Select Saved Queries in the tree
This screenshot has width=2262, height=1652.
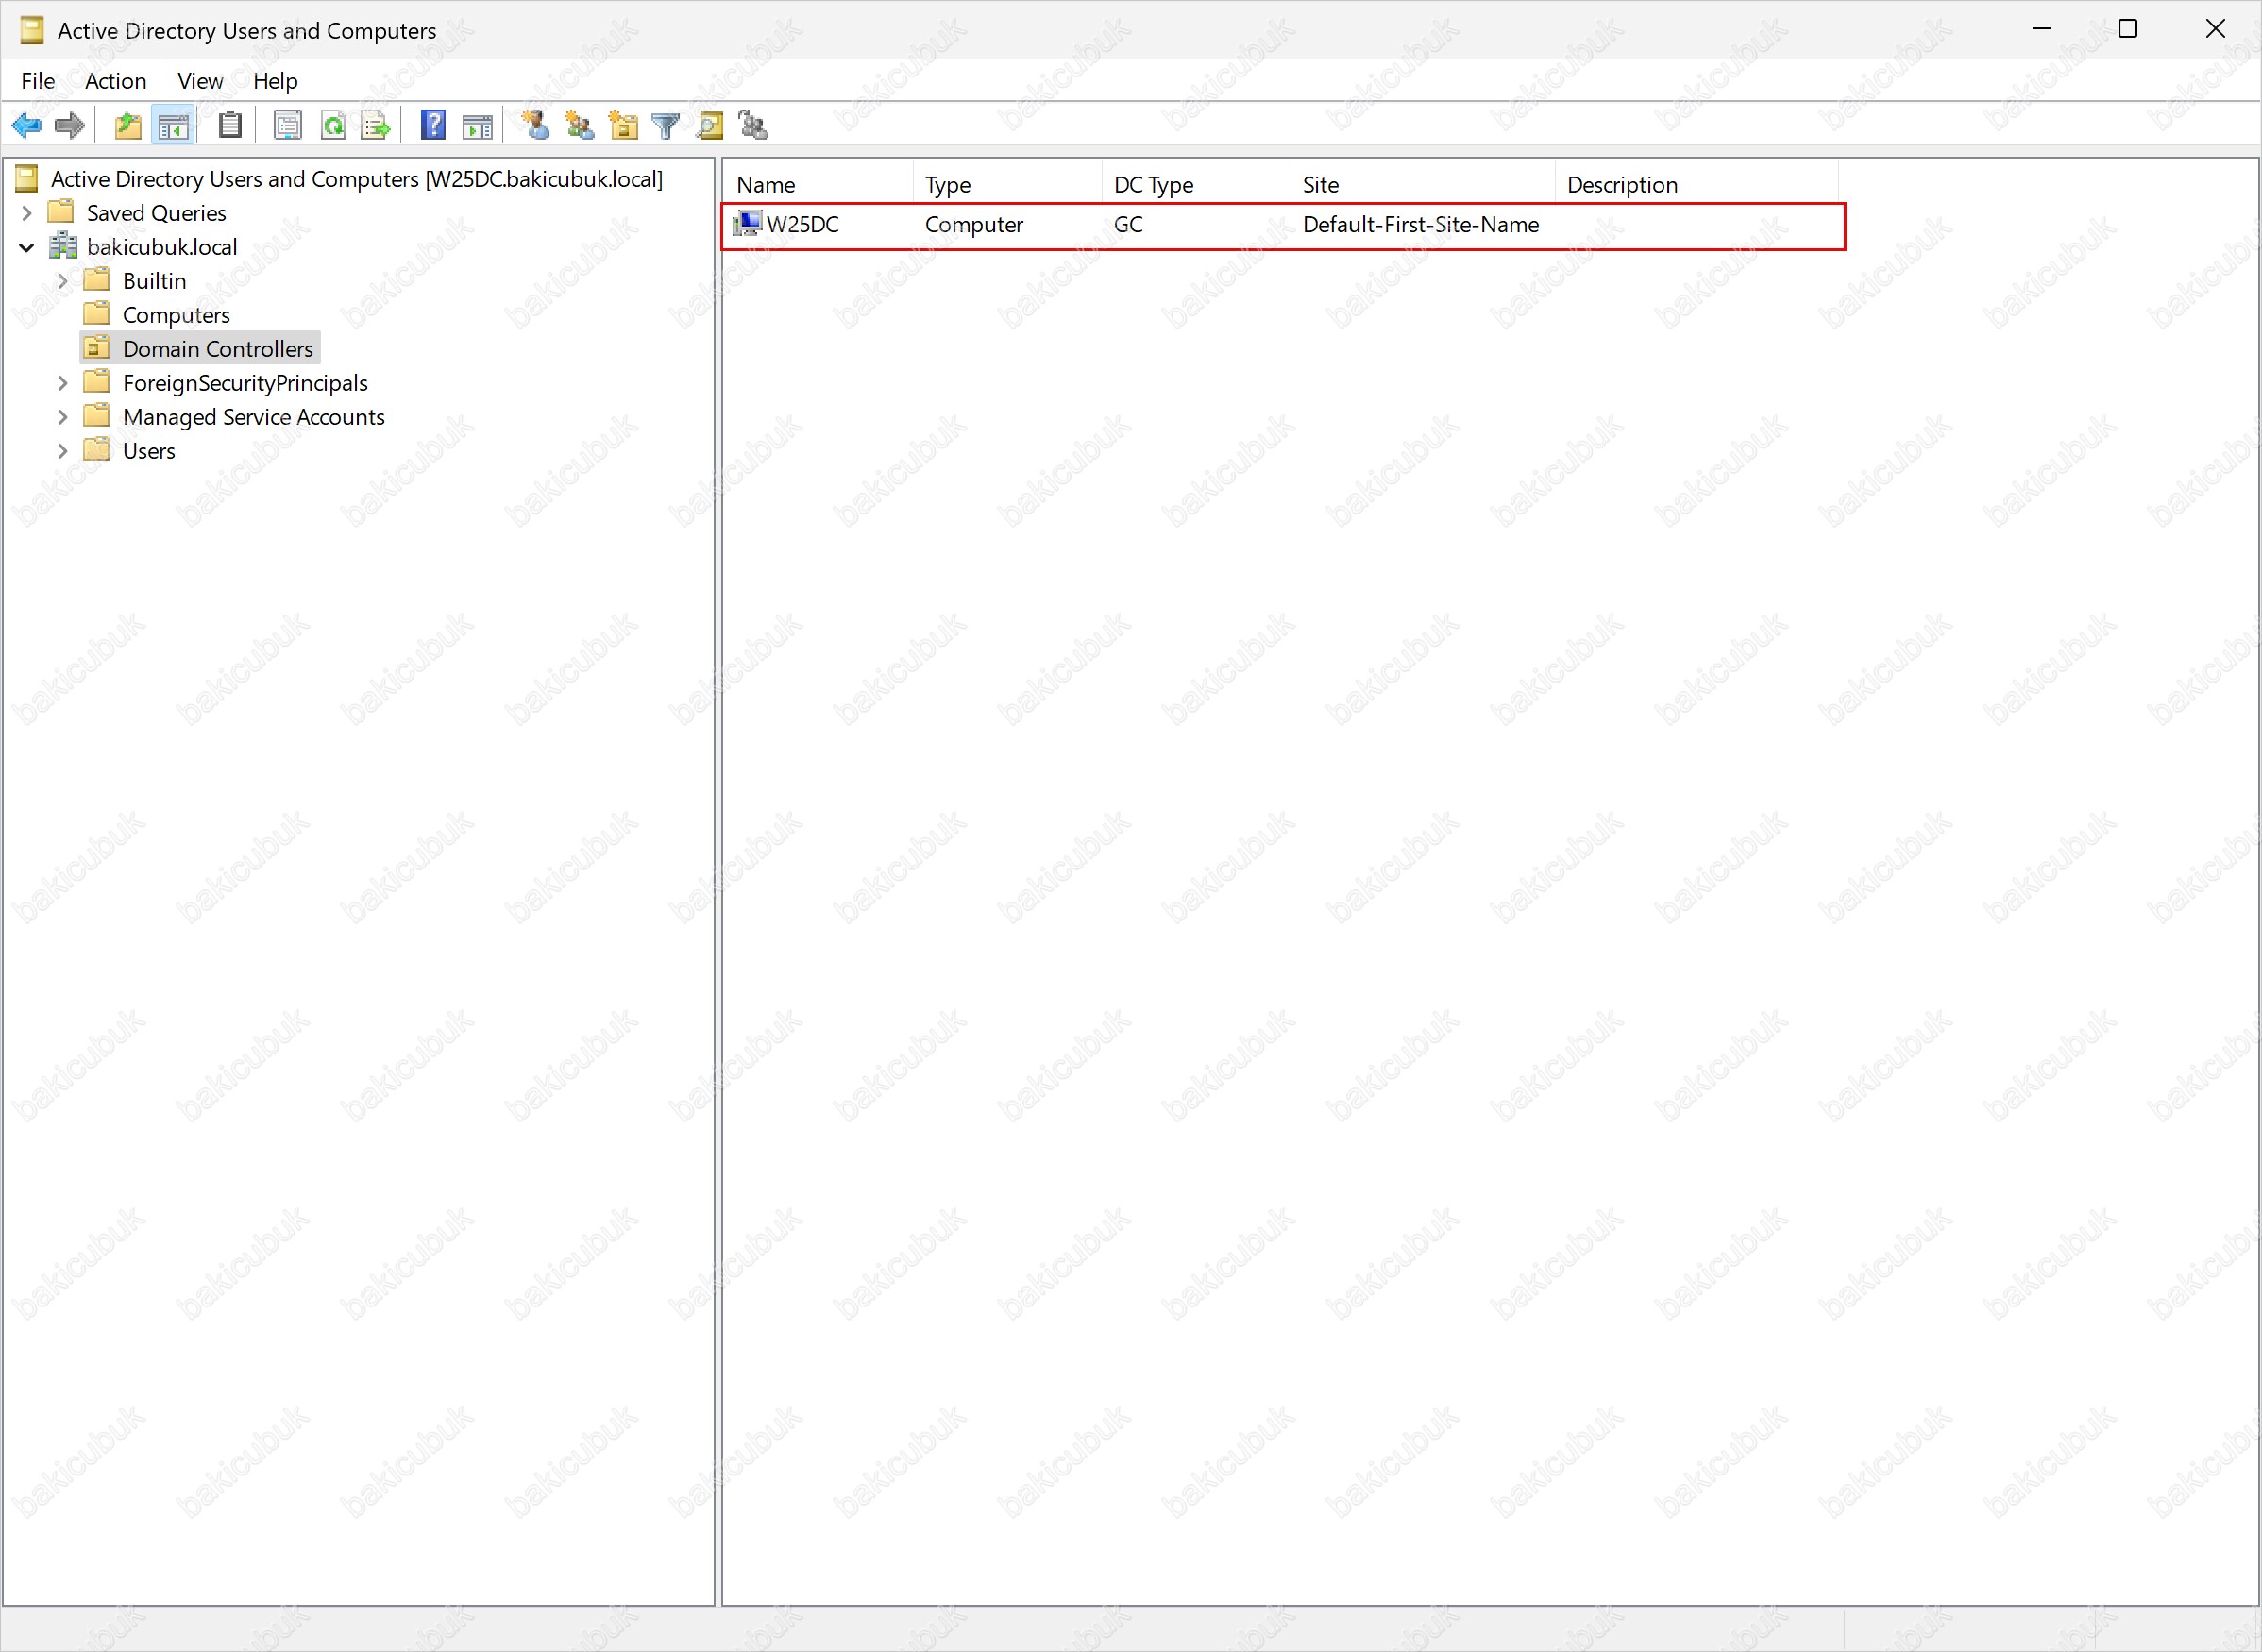(157, 213)
